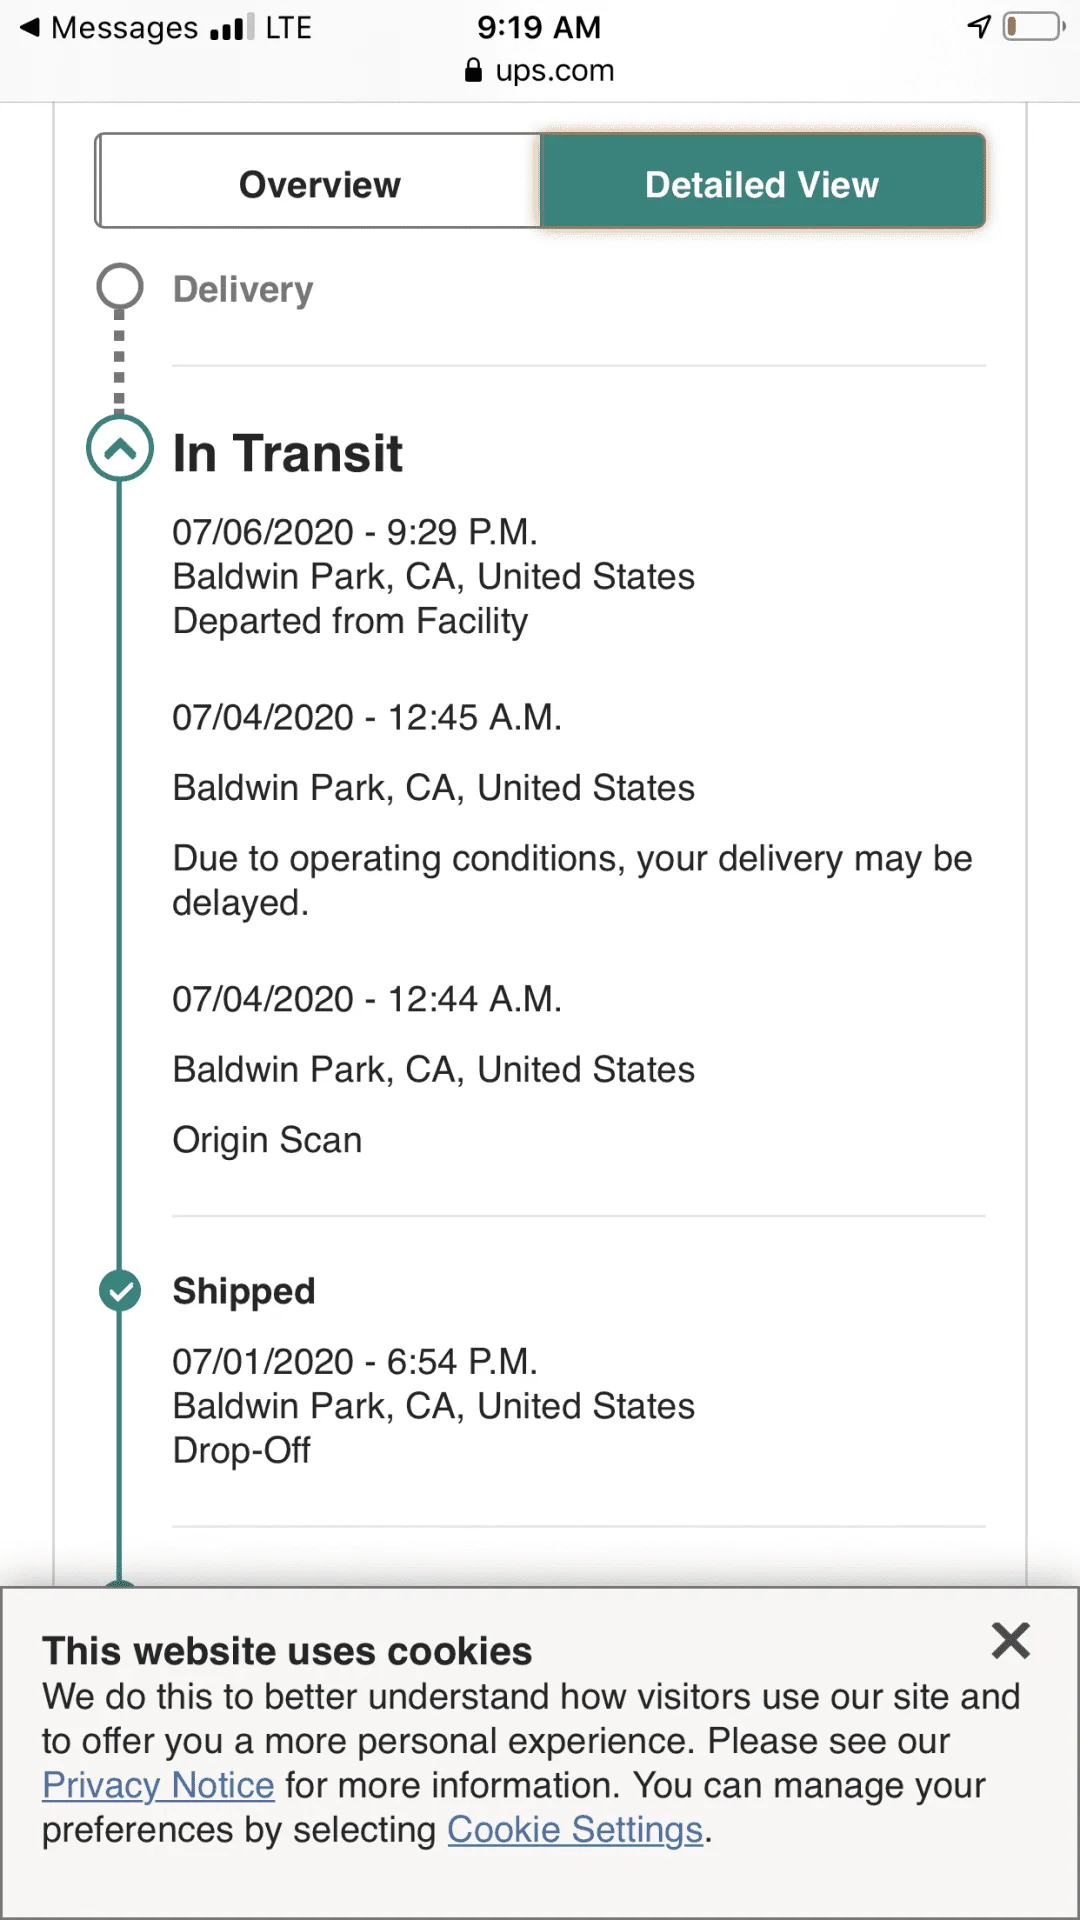The image size is (1080, 1920).
Task: Collapse the In Transit chevron
Action: point(120,449)
